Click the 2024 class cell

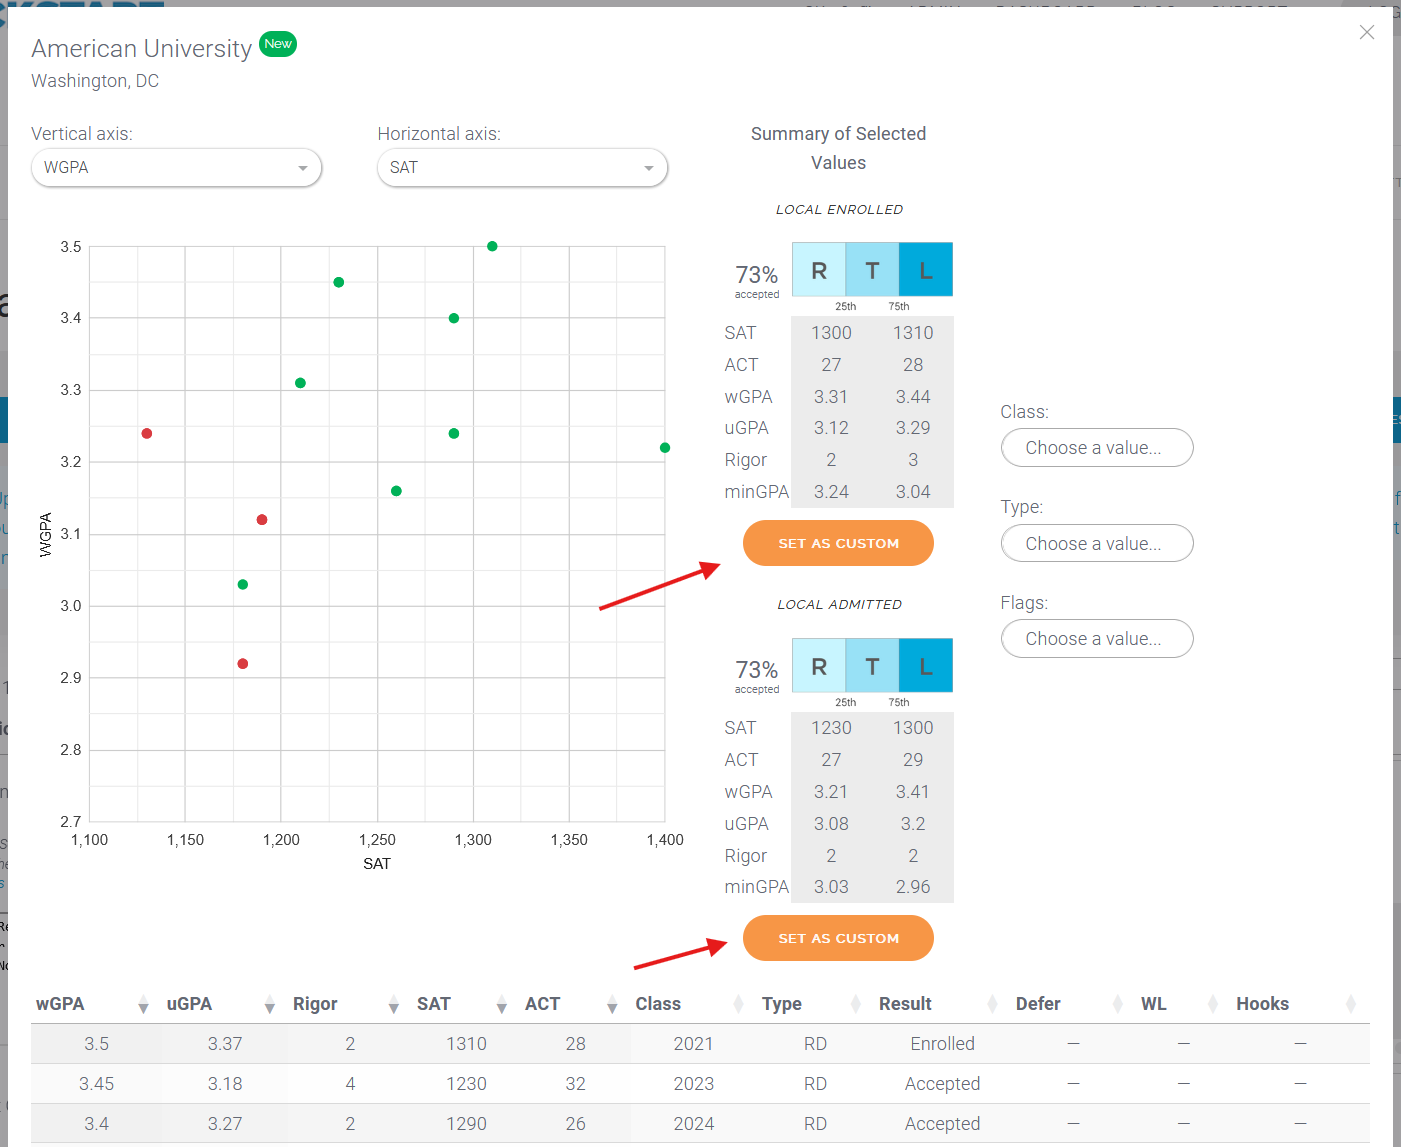point(693,1124)
